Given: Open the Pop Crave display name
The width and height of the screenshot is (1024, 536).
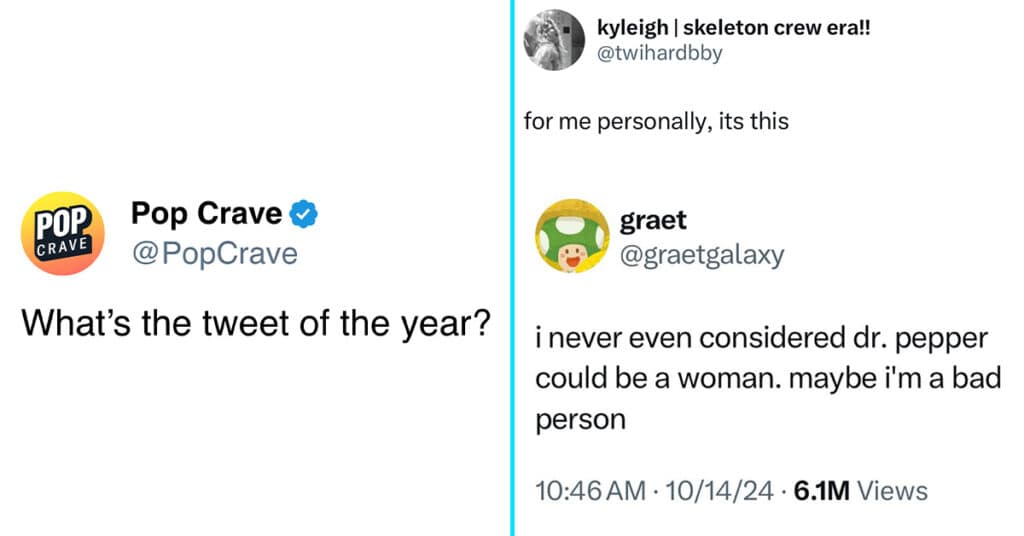Looking at the screenshot, I should click(x=206, y=213).
